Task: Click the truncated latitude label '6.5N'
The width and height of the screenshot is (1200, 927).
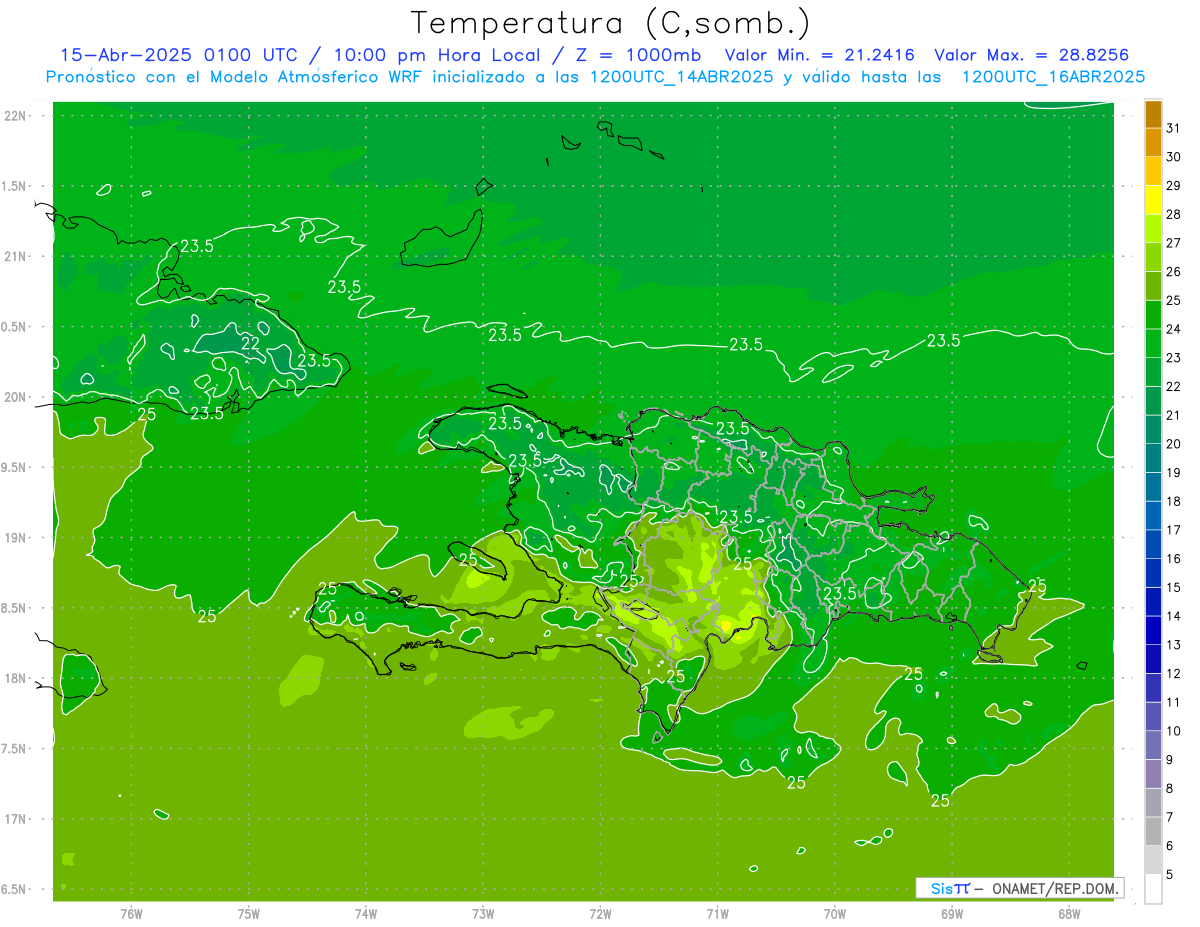Action: [14, 889]
